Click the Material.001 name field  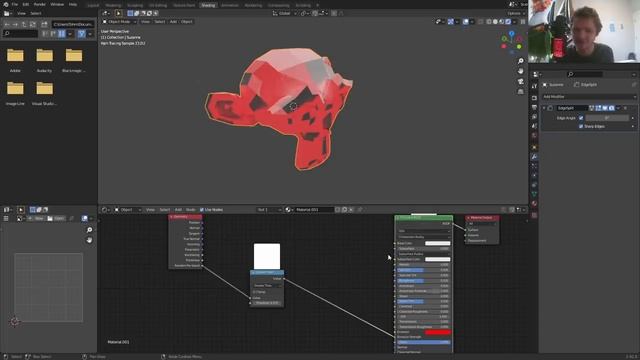point(314,210)
